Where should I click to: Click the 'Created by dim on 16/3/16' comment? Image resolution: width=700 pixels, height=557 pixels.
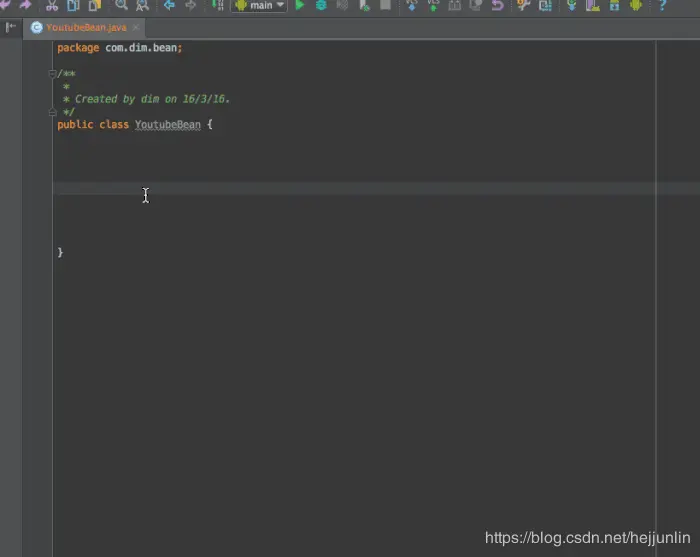pyautogui.click(x=152, y=99)
